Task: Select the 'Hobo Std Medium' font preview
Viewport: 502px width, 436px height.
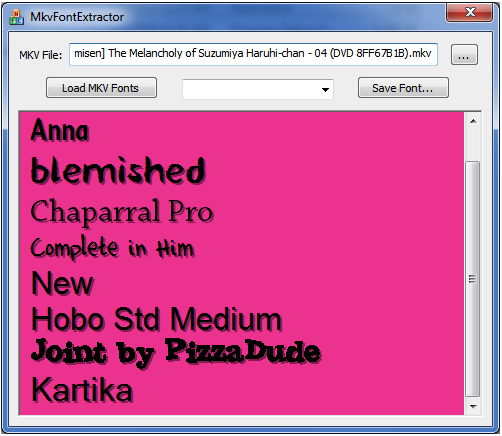Action: 157,319
